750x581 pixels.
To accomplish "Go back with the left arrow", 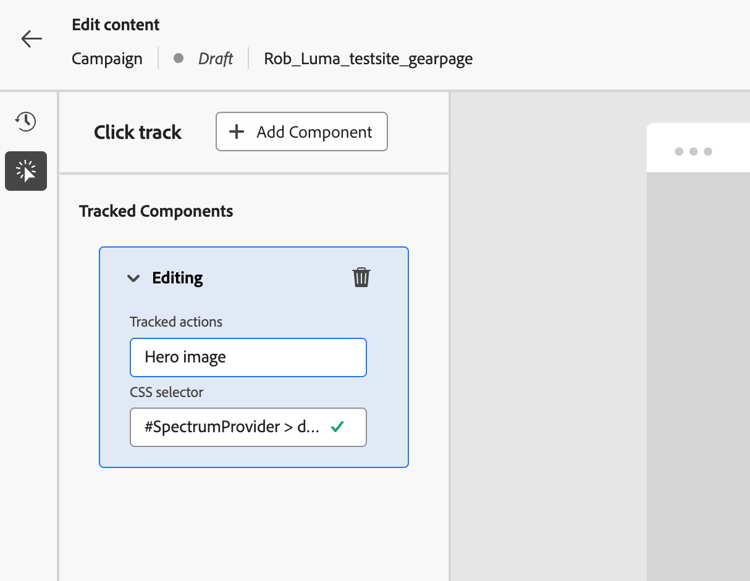I will 31,39.
